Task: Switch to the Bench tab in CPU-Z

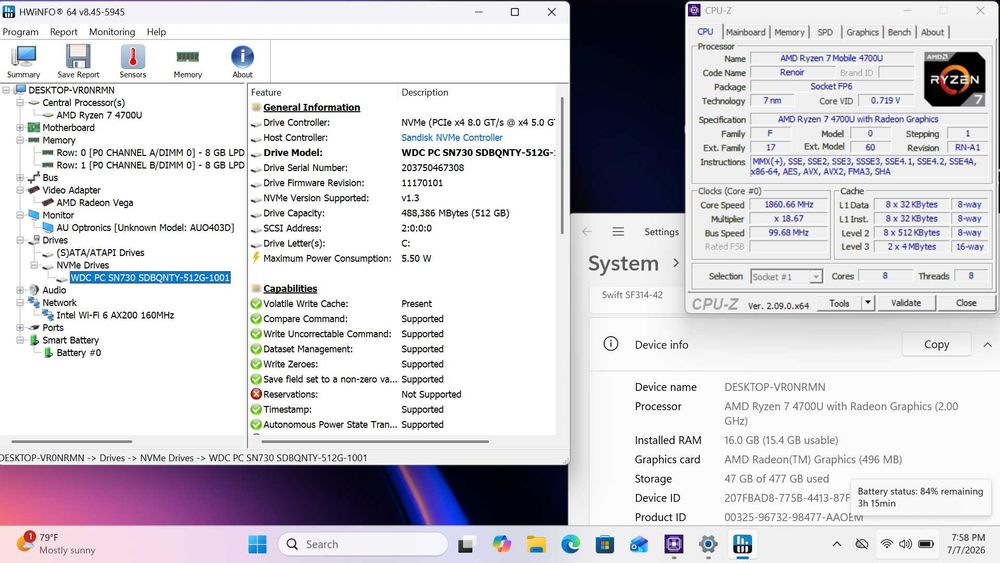Action: coord(899,32)
